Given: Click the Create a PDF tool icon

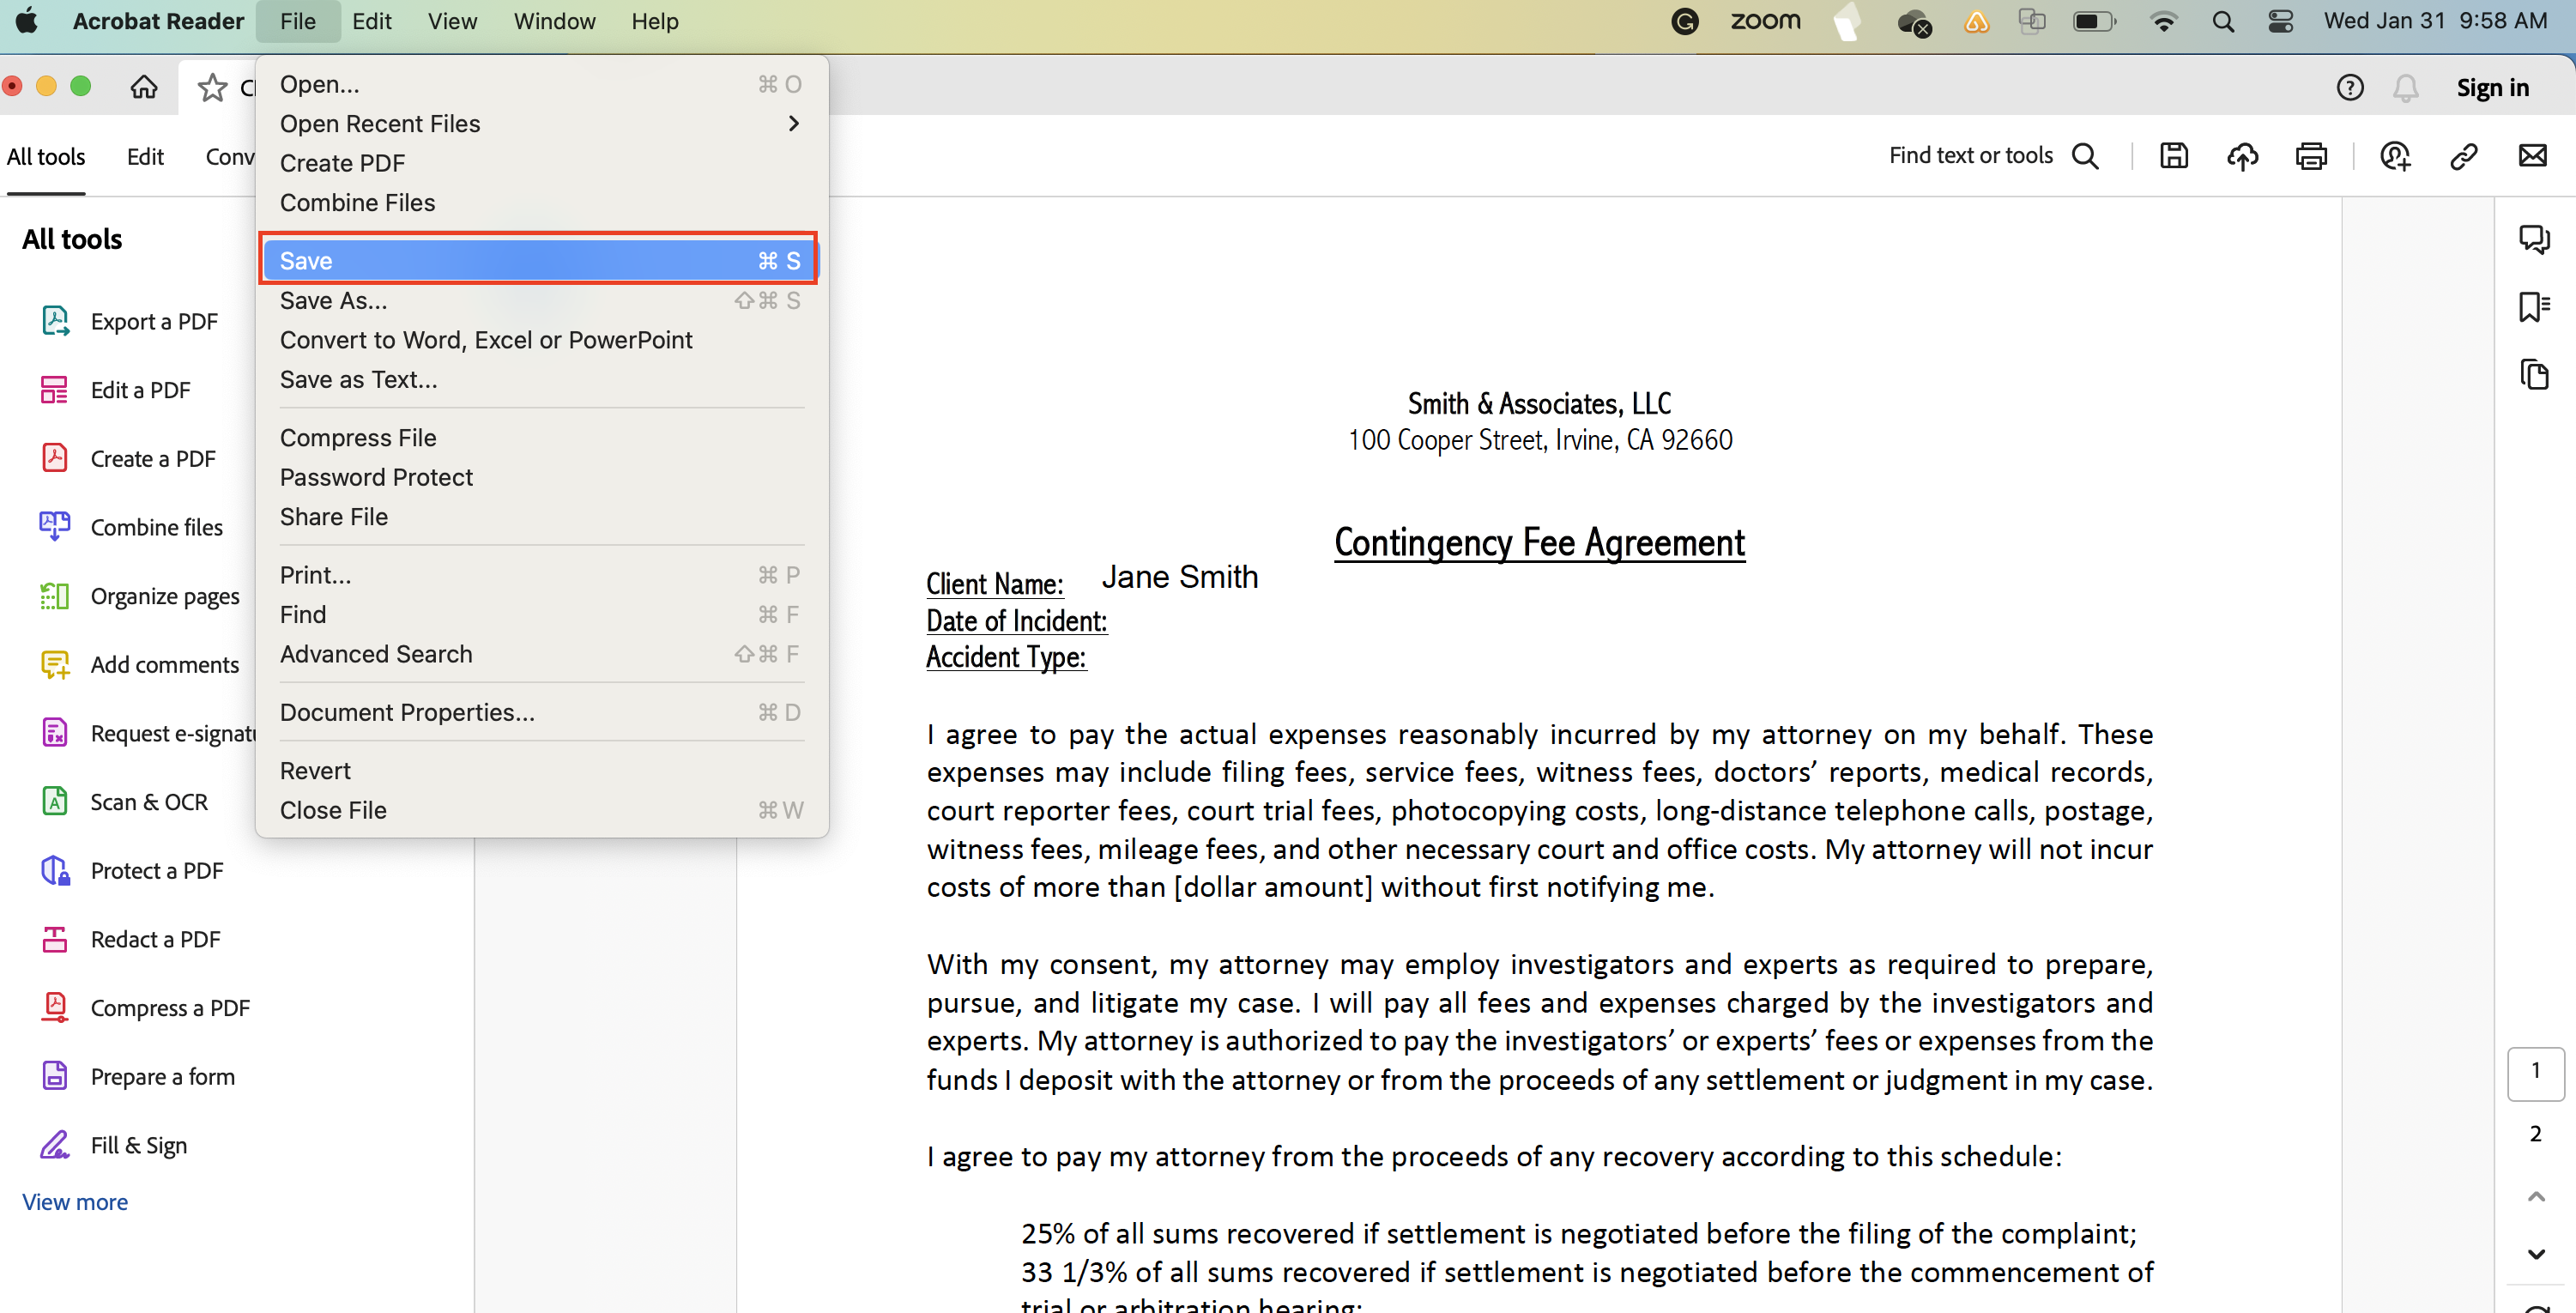Looking at the screenshot, I should click(x=55, y=458).
